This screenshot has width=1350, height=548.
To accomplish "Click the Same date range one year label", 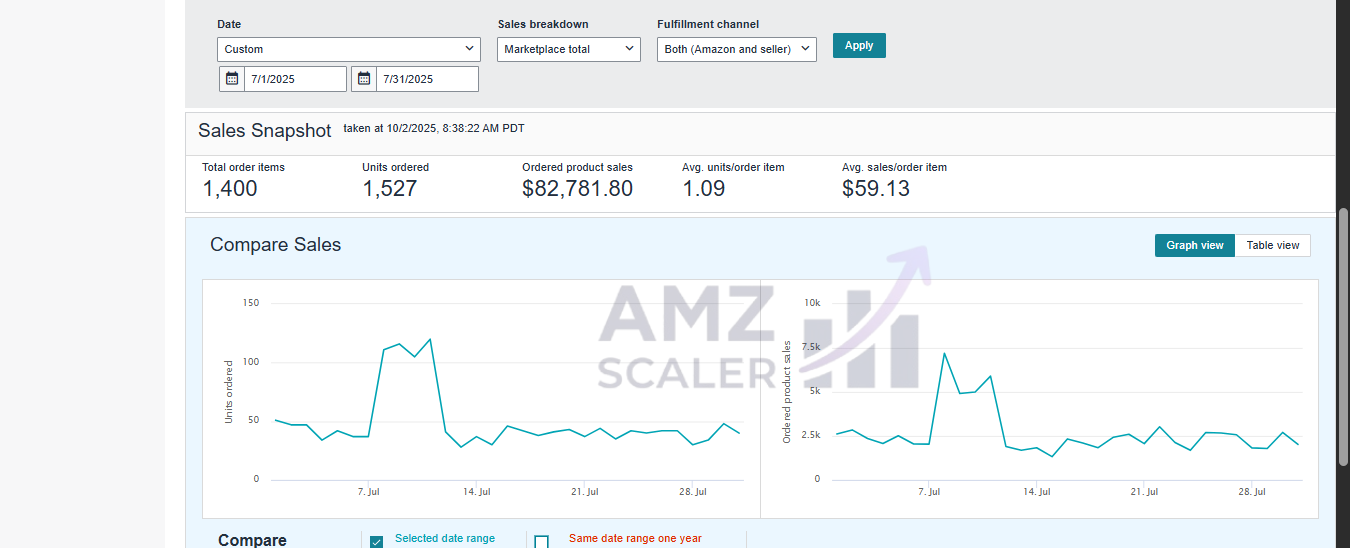I will [x=635, y=538].
